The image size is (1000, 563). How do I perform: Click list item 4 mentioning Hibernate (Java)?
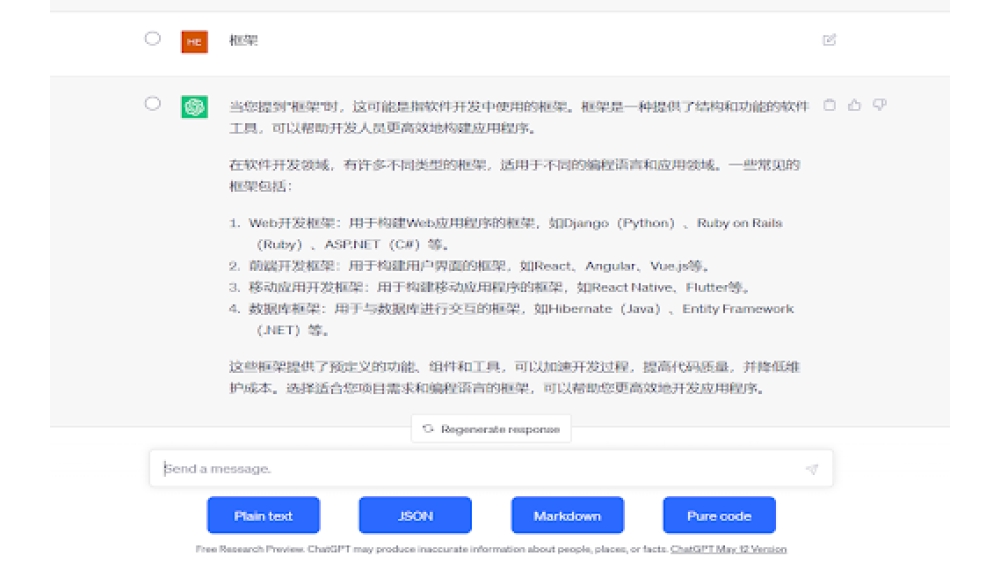tap(512, 319)
